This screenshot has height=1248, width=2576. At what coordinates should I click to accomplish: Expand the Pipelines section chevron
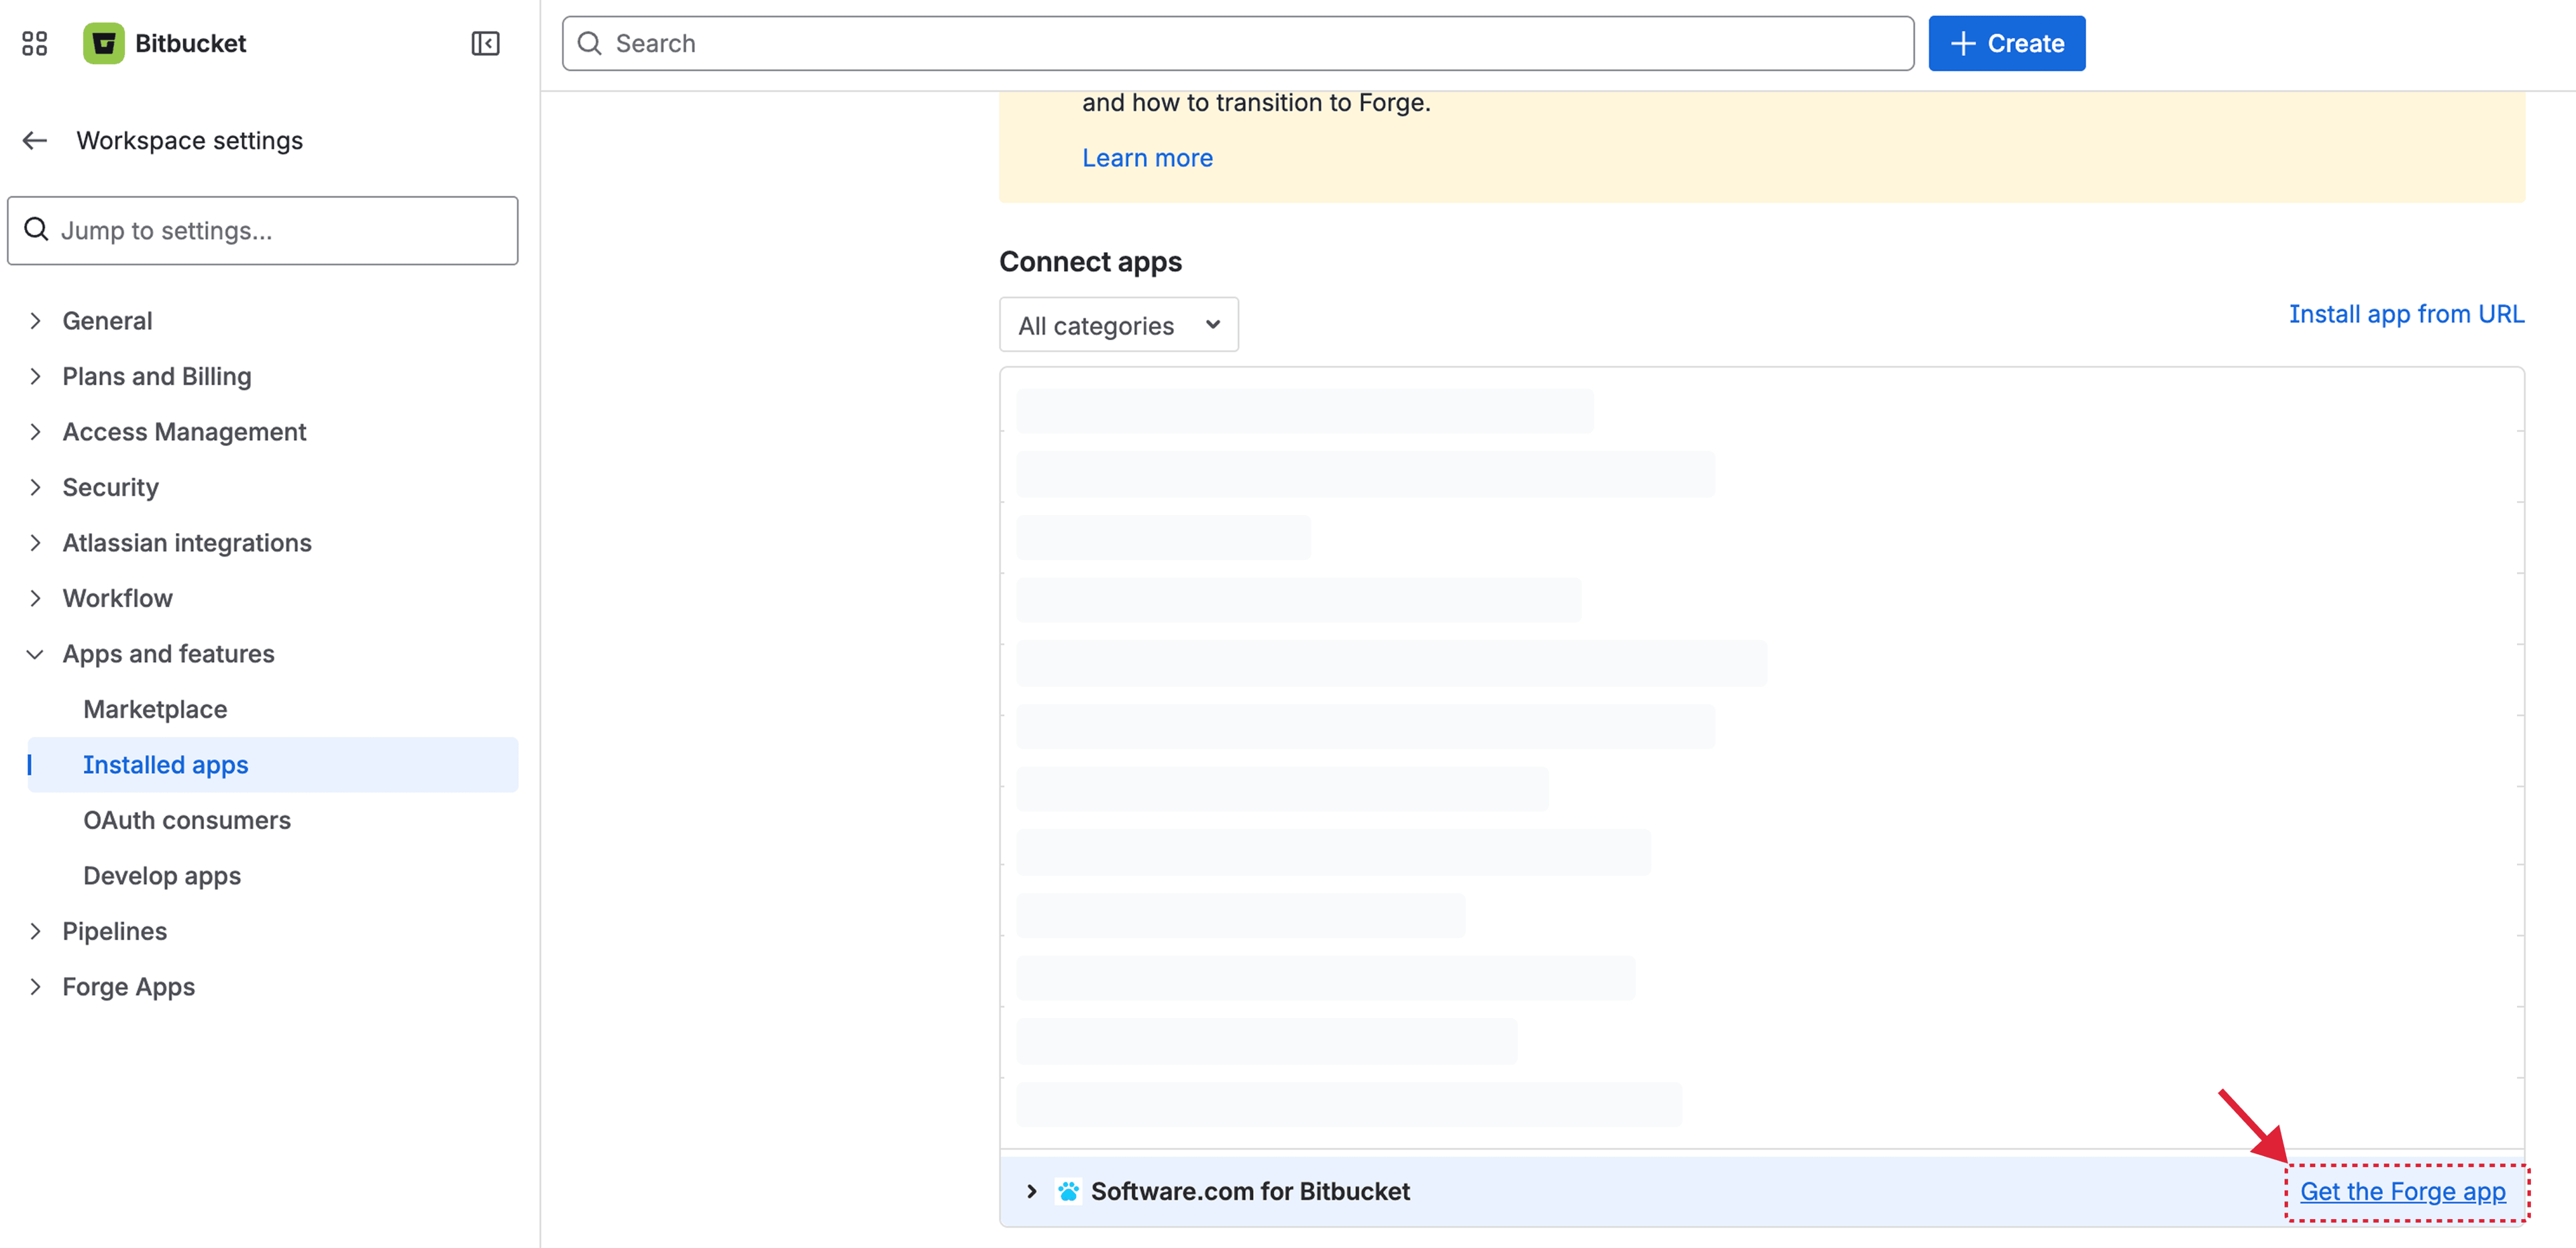coord(35,931)
